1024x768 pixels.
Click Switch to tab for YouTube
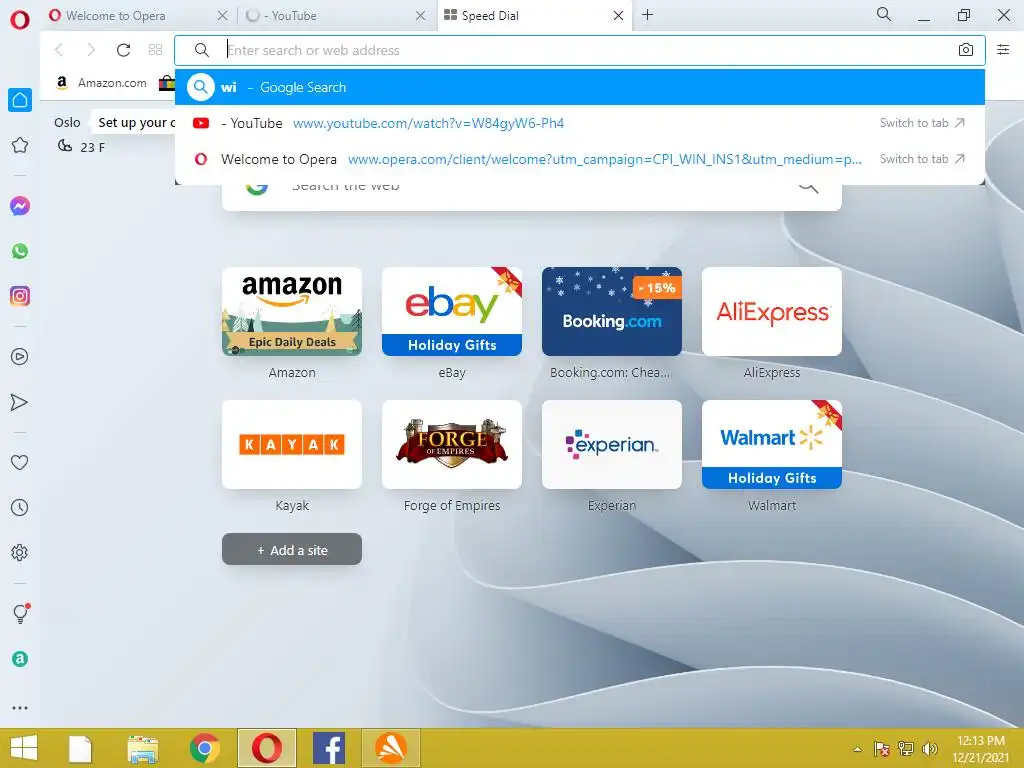[922, 123]
